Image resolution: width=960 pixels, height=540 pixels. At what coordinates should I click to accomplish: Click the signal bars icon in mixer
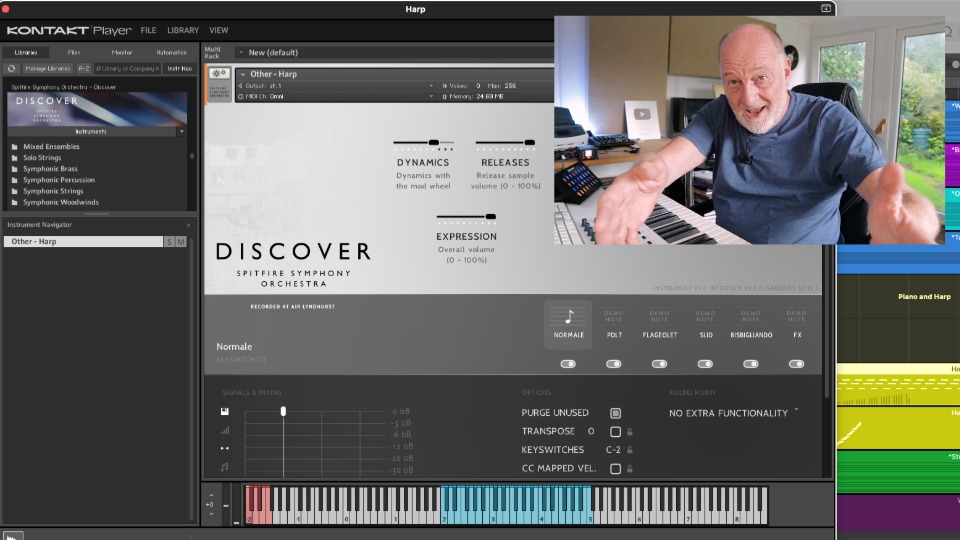[225, 431]
